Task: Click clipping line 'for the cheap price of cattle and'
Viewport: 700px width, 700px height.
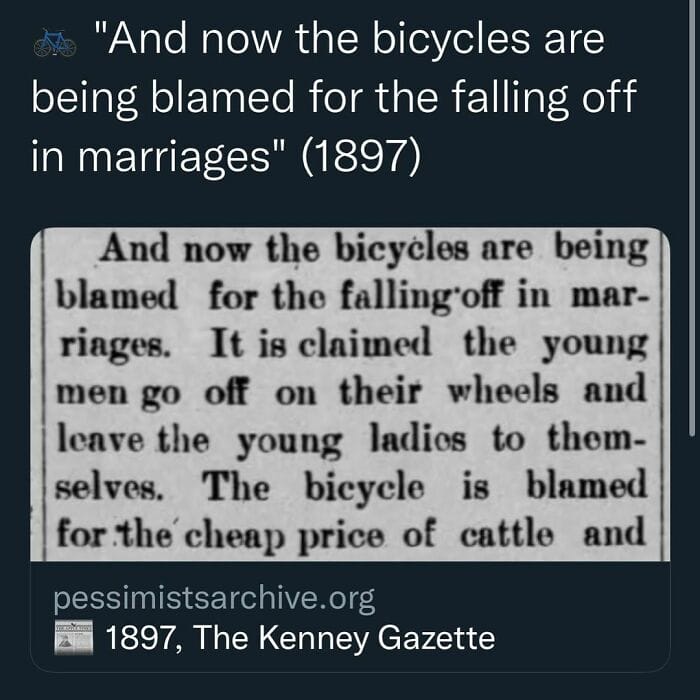Action: pyautogui.click(x=351, y=534)
